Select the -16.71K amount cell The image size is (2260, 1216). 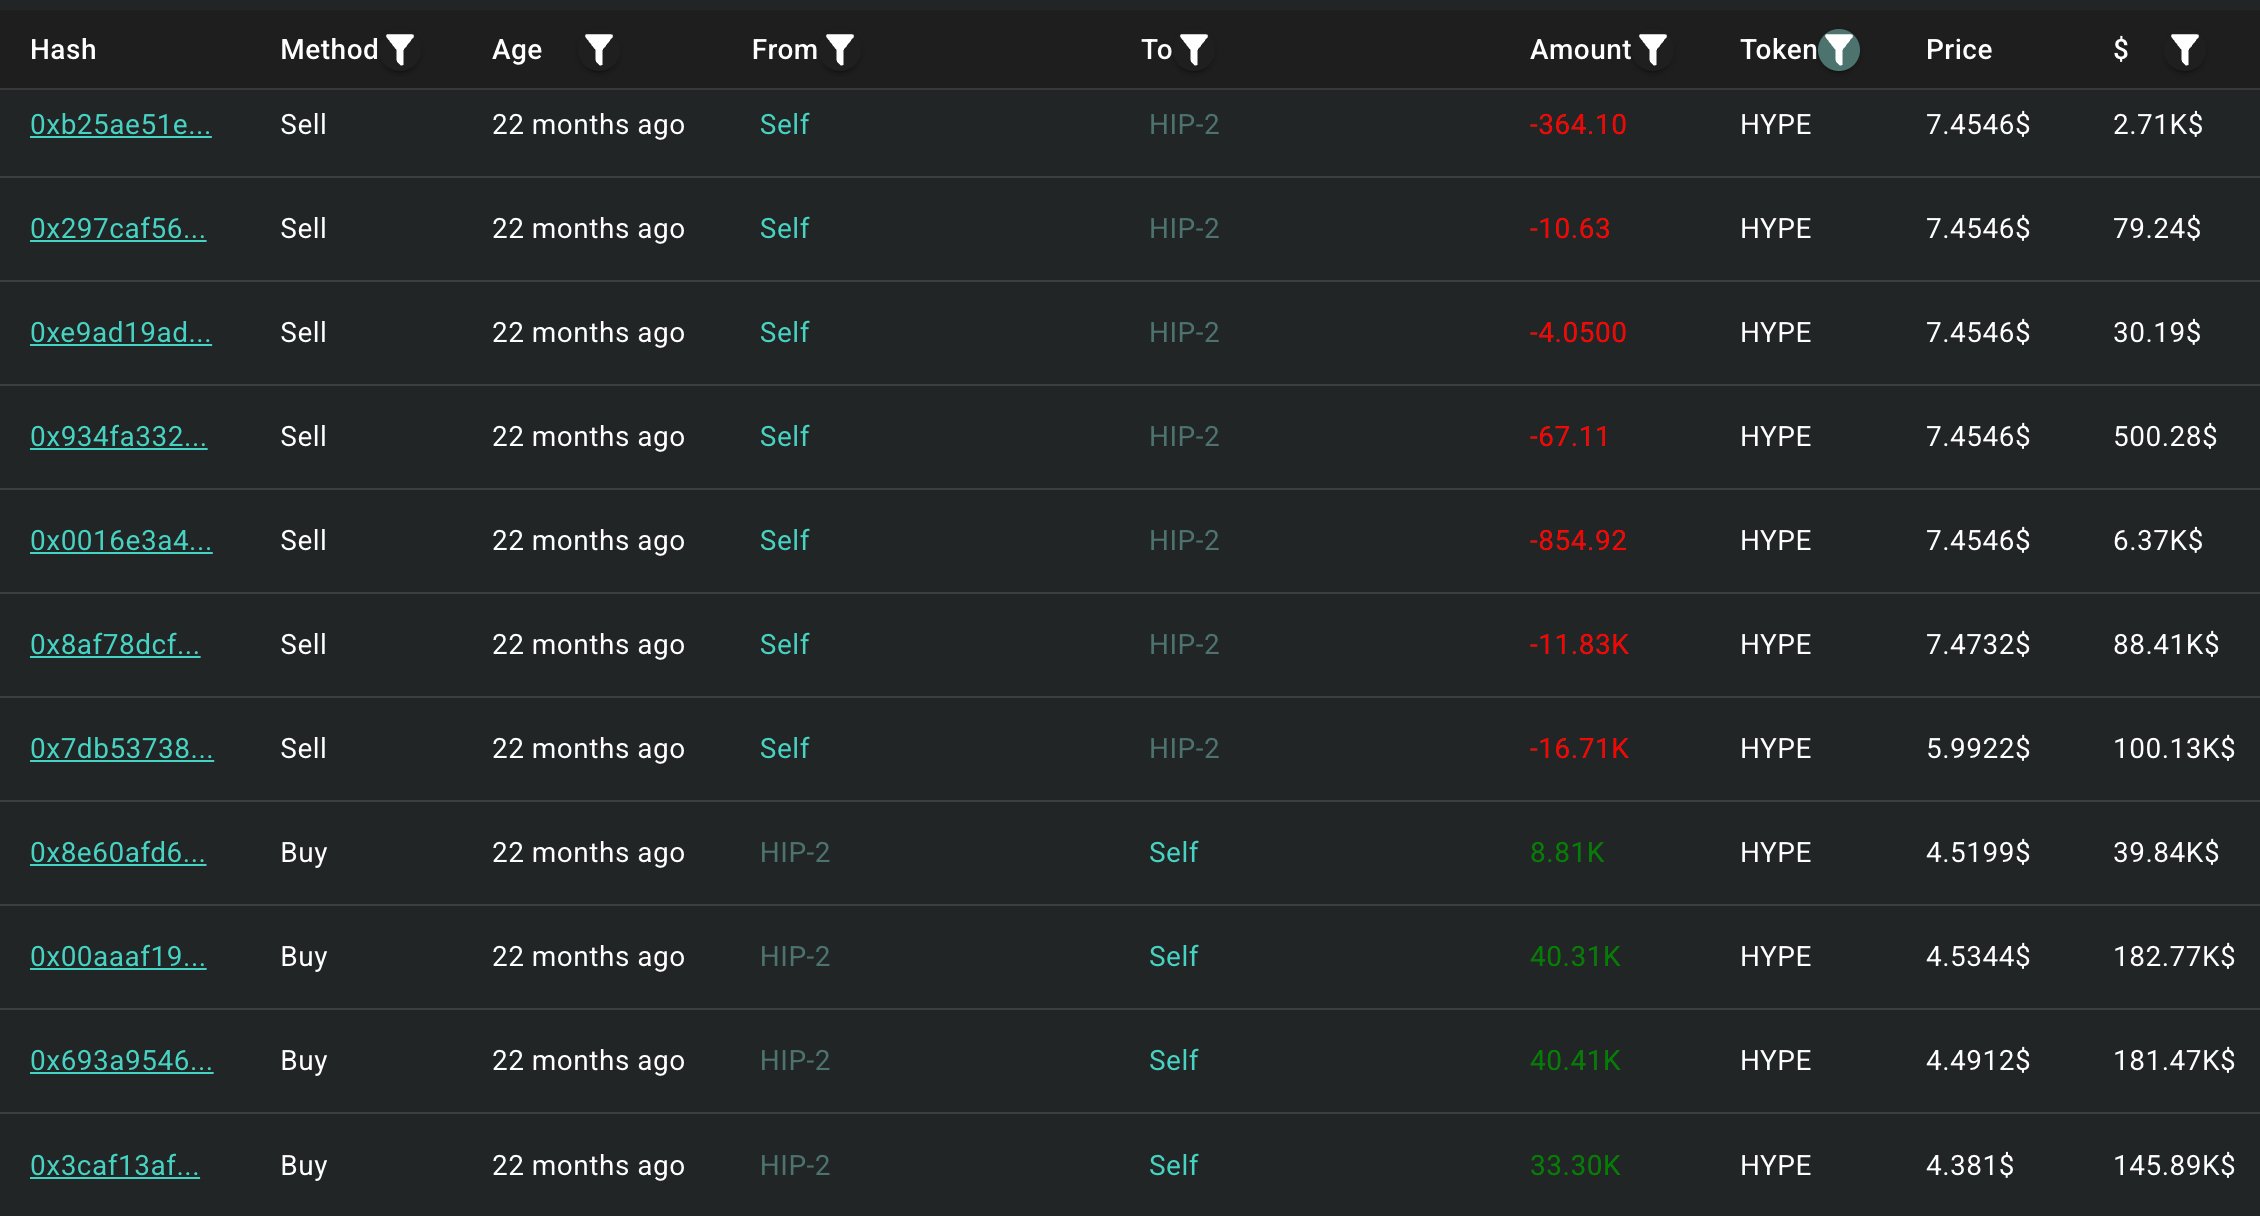click(1579, 748)
